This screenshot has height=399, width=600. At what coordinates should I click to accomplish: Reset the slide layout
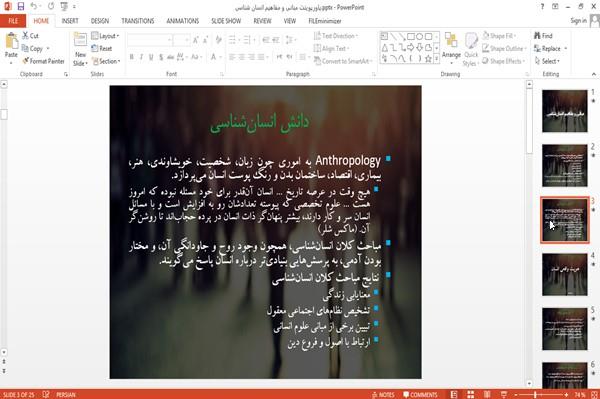tap(102, 49)
